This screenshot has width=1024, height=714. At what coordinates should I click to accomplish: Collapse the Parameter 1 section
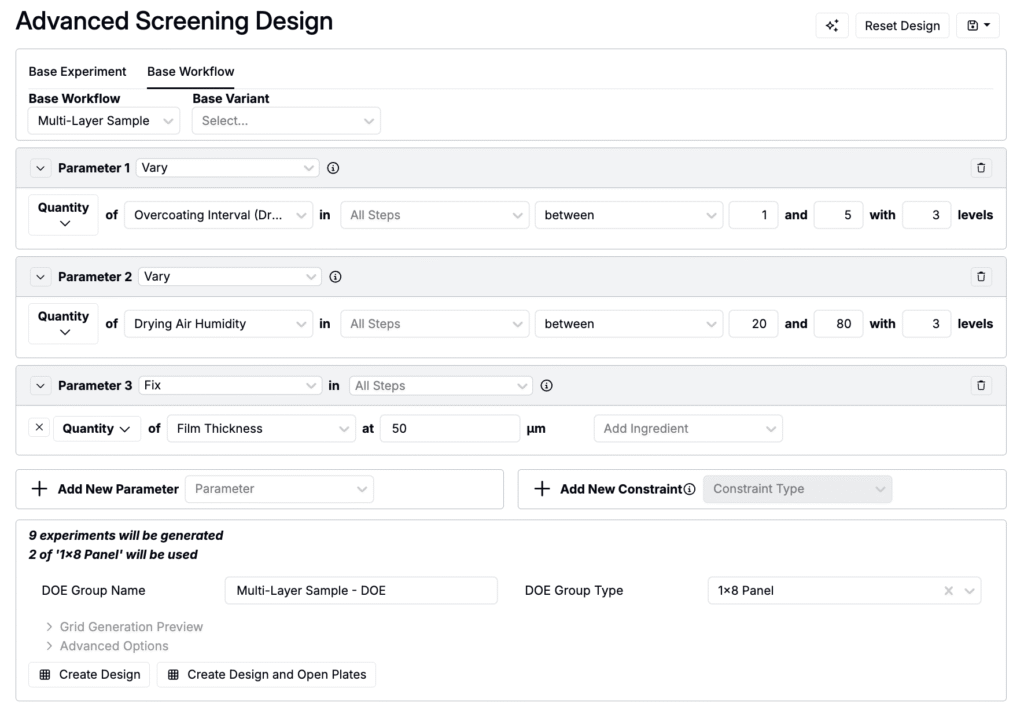tap(41, 168)
